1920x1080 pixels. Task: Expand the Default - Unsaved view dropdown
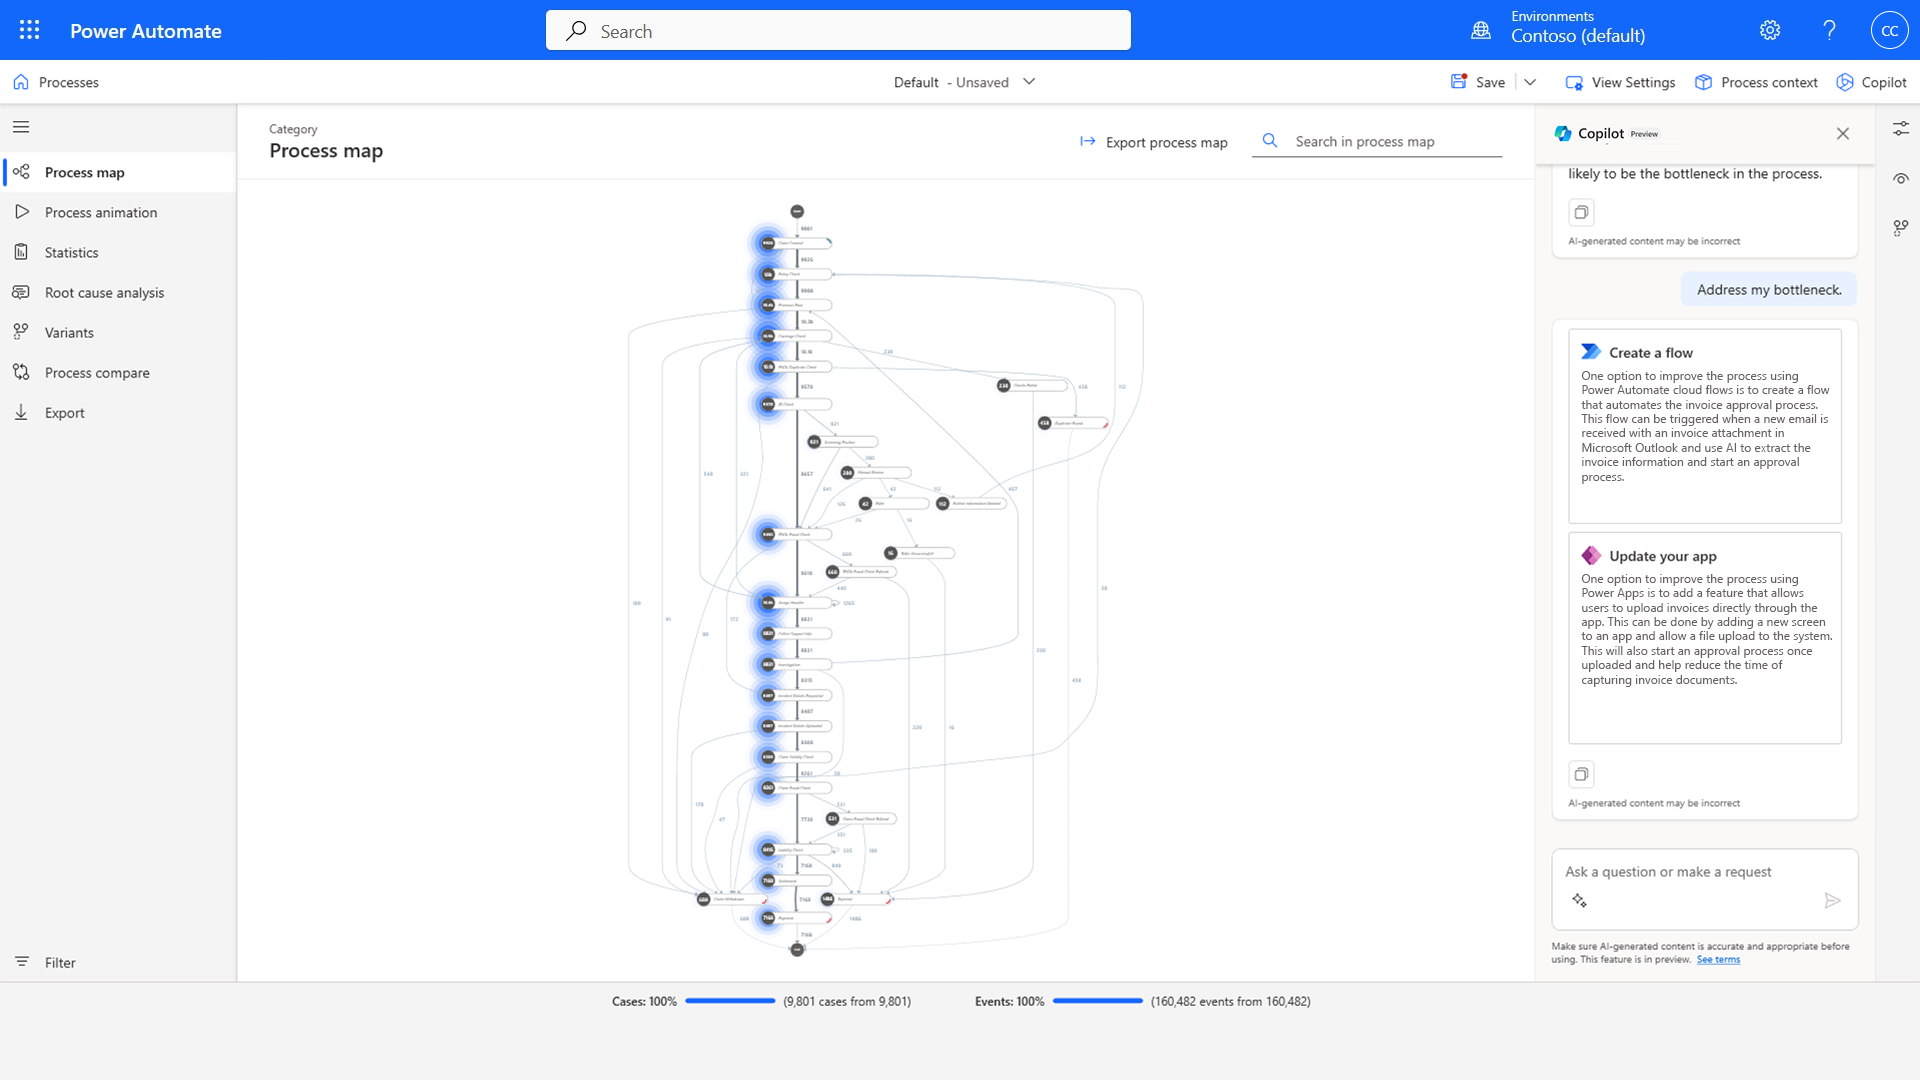point(1030,82)
